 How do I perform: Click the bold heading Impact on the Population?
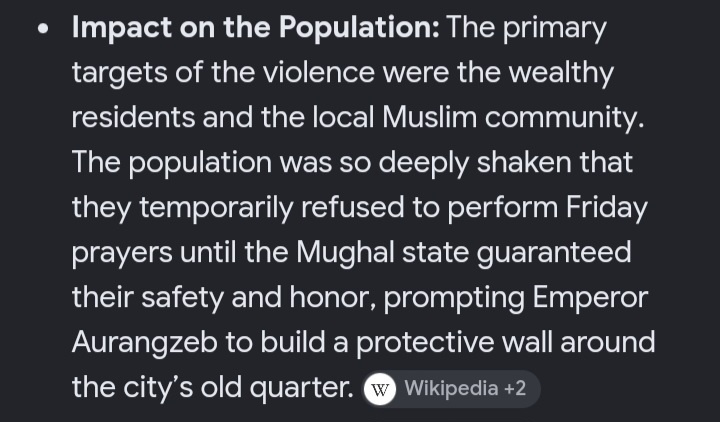[256, 28]
